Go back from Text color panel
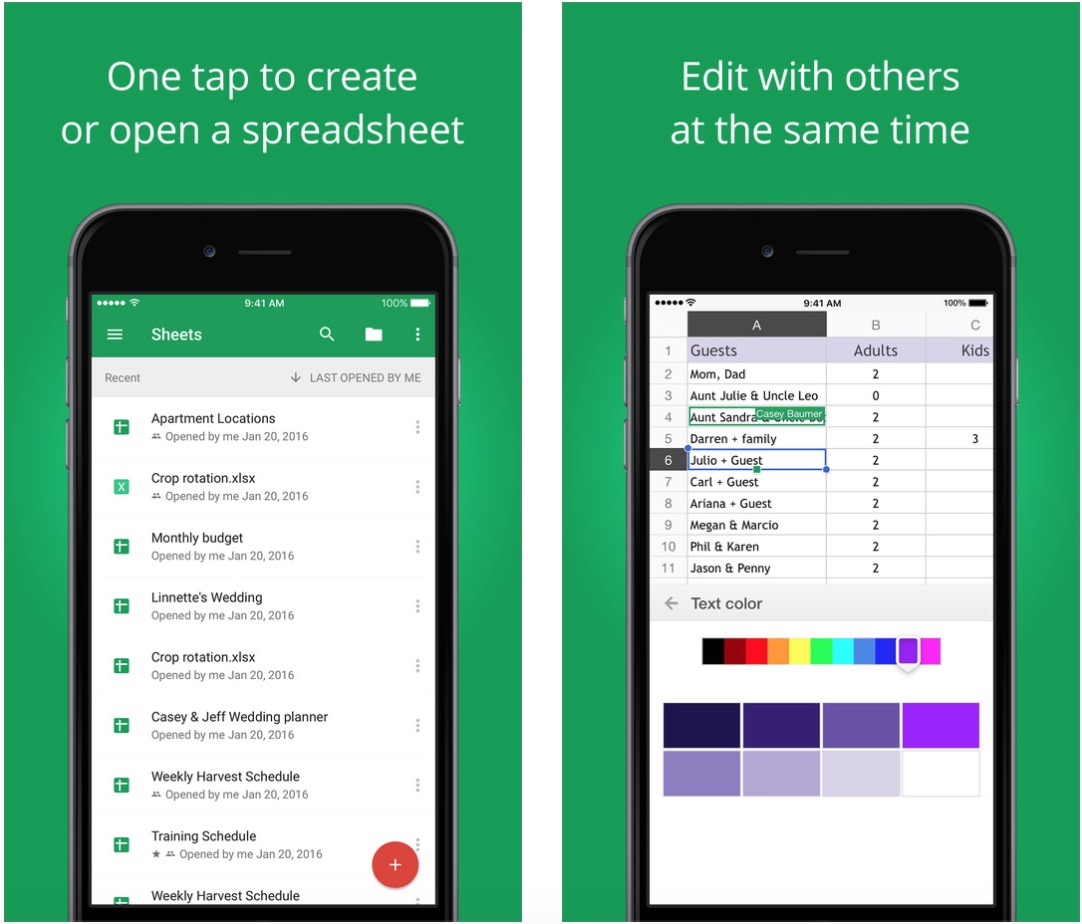 coord(671,603)
